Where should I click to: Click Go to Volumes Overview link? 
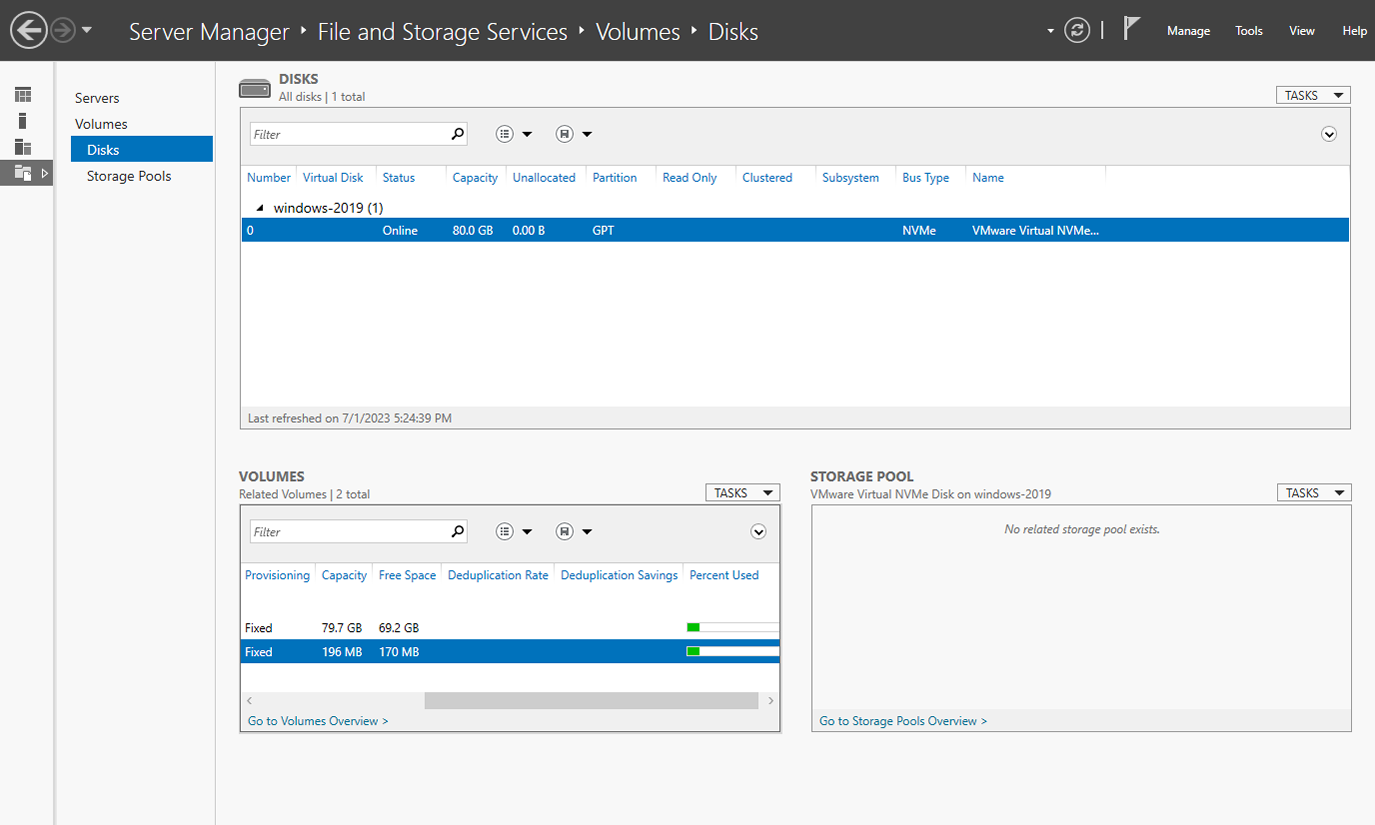pos(318,721)
